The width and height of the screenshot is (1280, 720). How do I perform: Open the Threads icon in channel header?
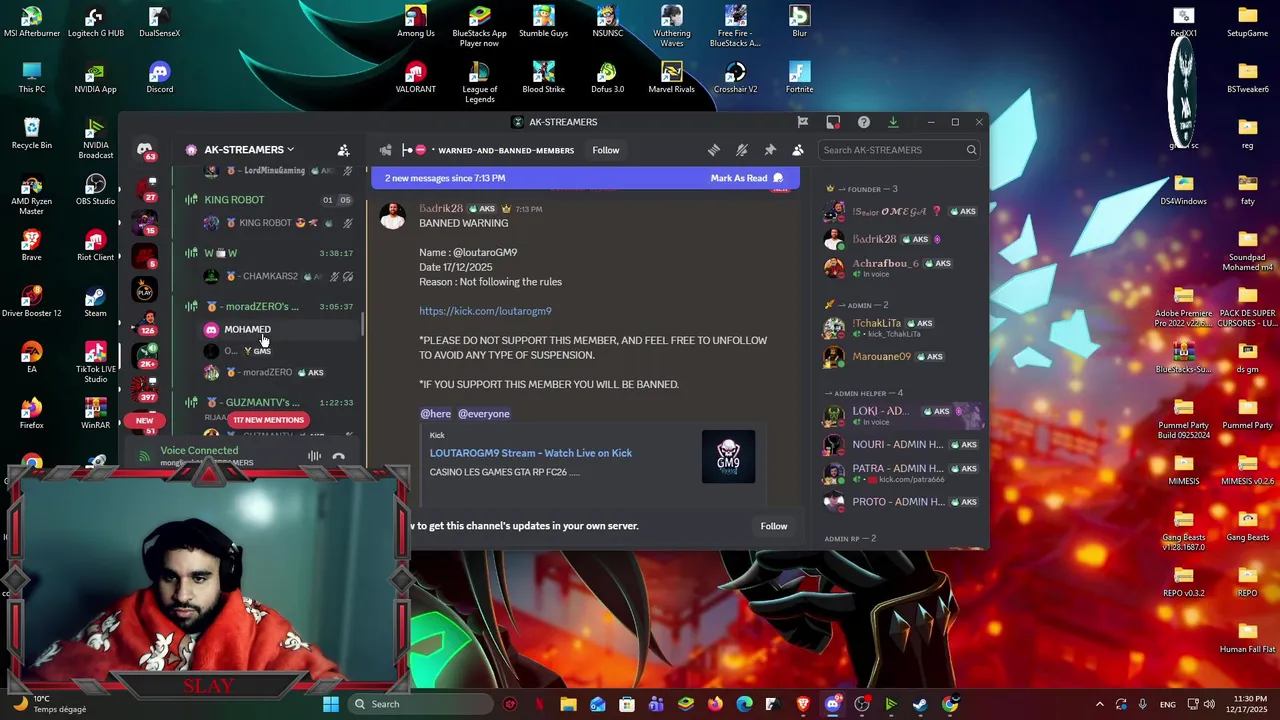tap(713, 150)
